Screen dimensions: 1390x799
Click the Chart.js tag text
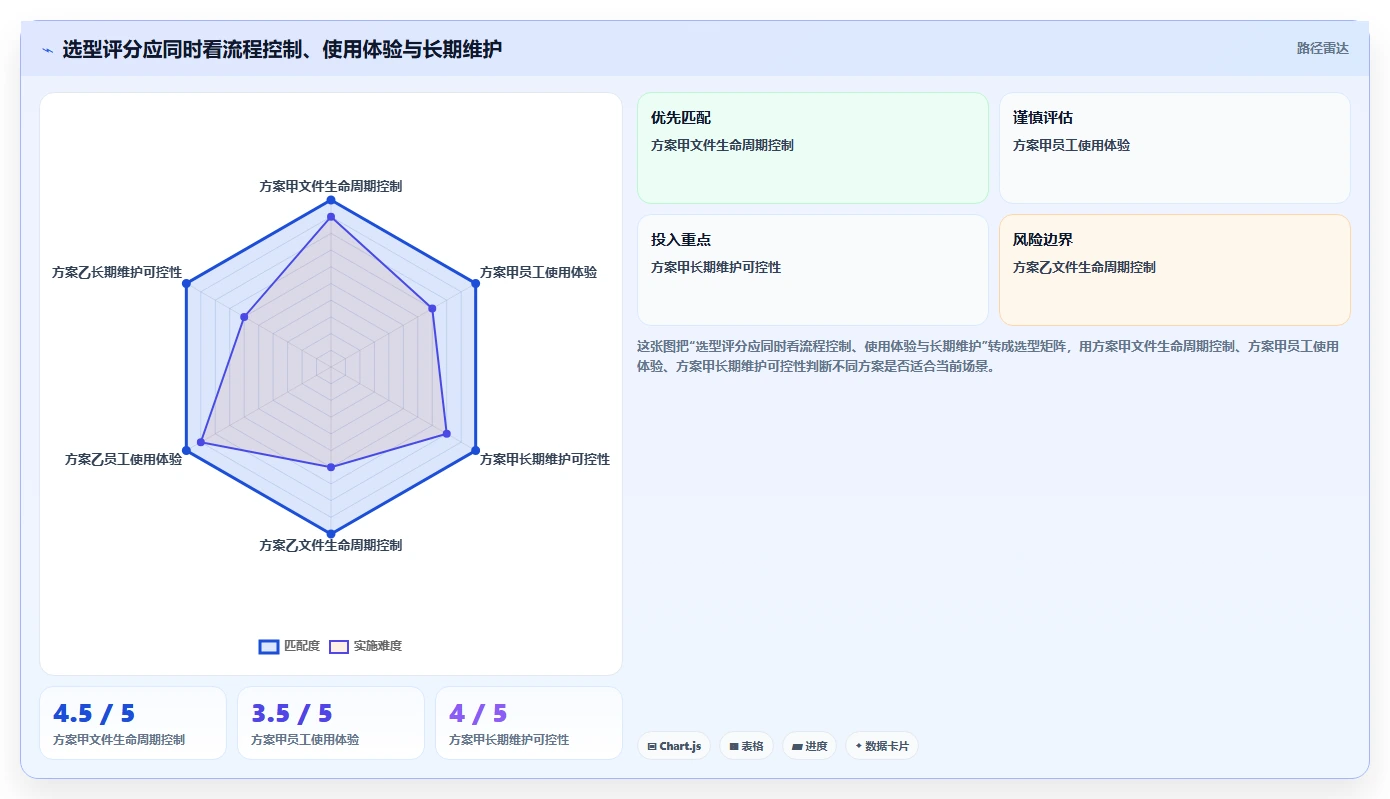(x=680, y=746)
